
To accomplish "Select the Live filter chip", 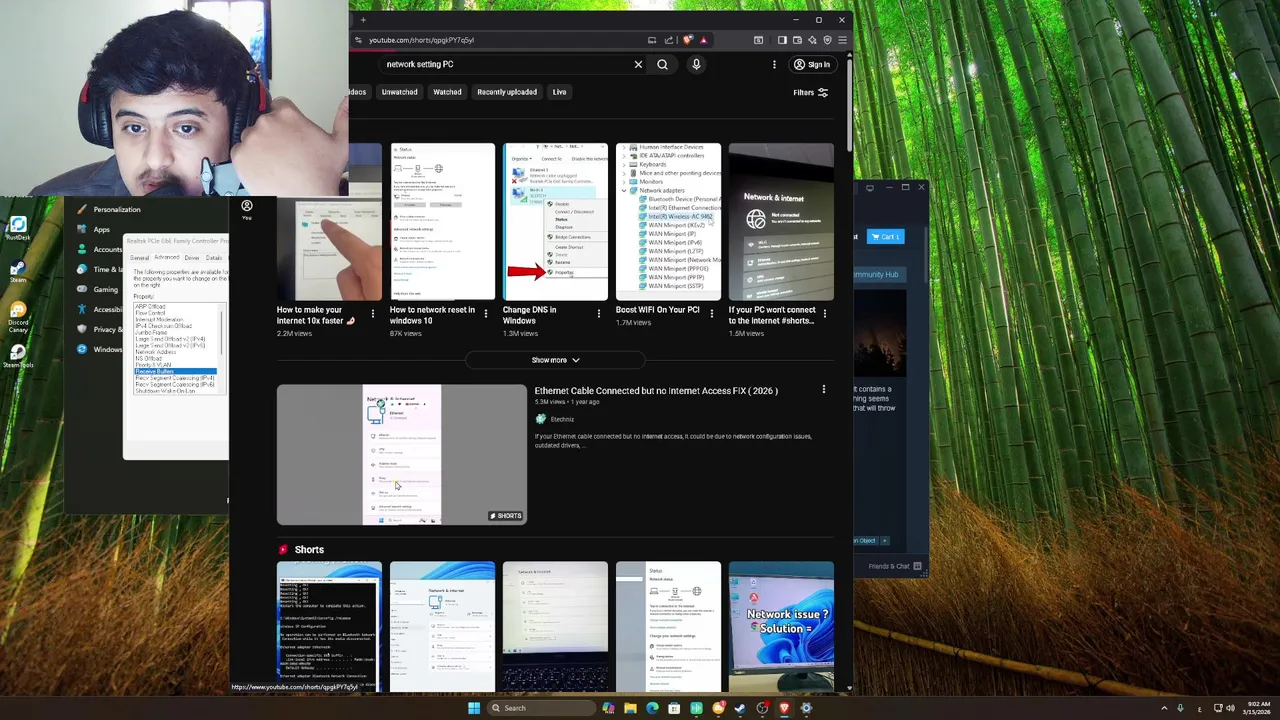I will click(559, 92).
